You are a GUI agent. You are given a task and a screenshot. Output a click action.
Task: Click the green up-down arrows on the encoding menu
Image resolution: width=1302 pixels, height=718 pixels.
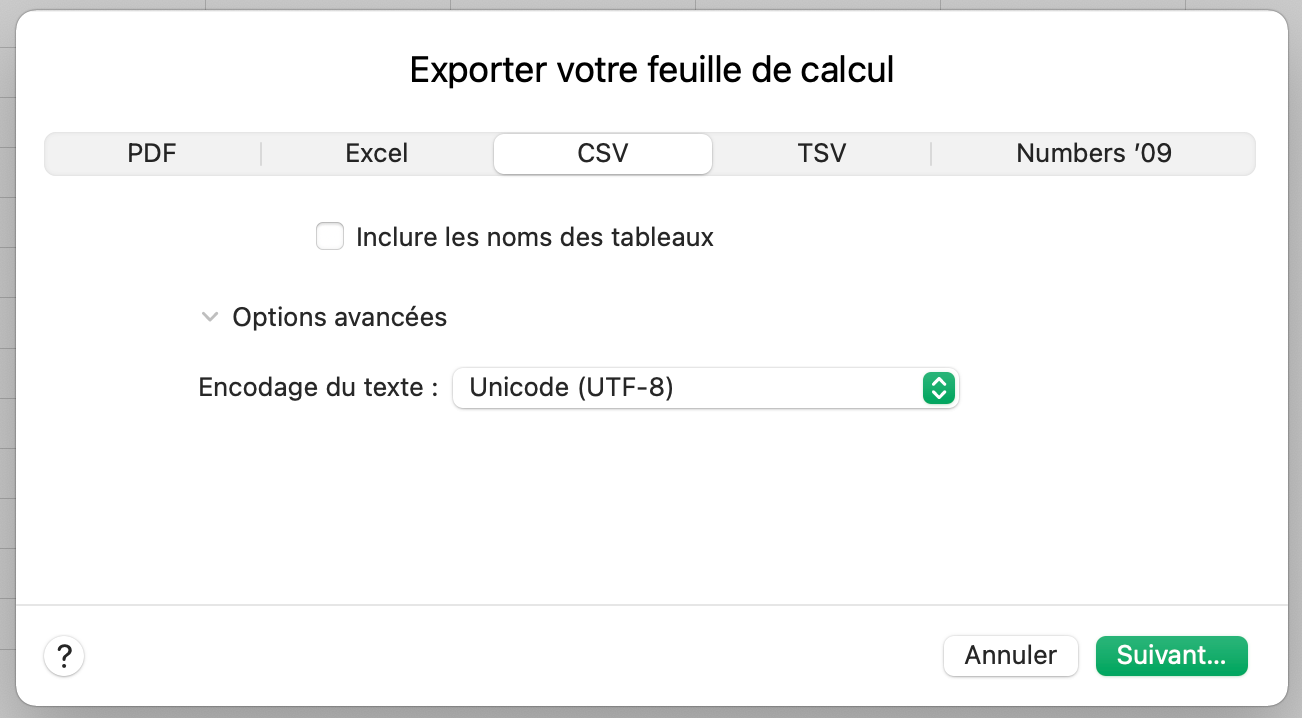[x=938, y=388]
